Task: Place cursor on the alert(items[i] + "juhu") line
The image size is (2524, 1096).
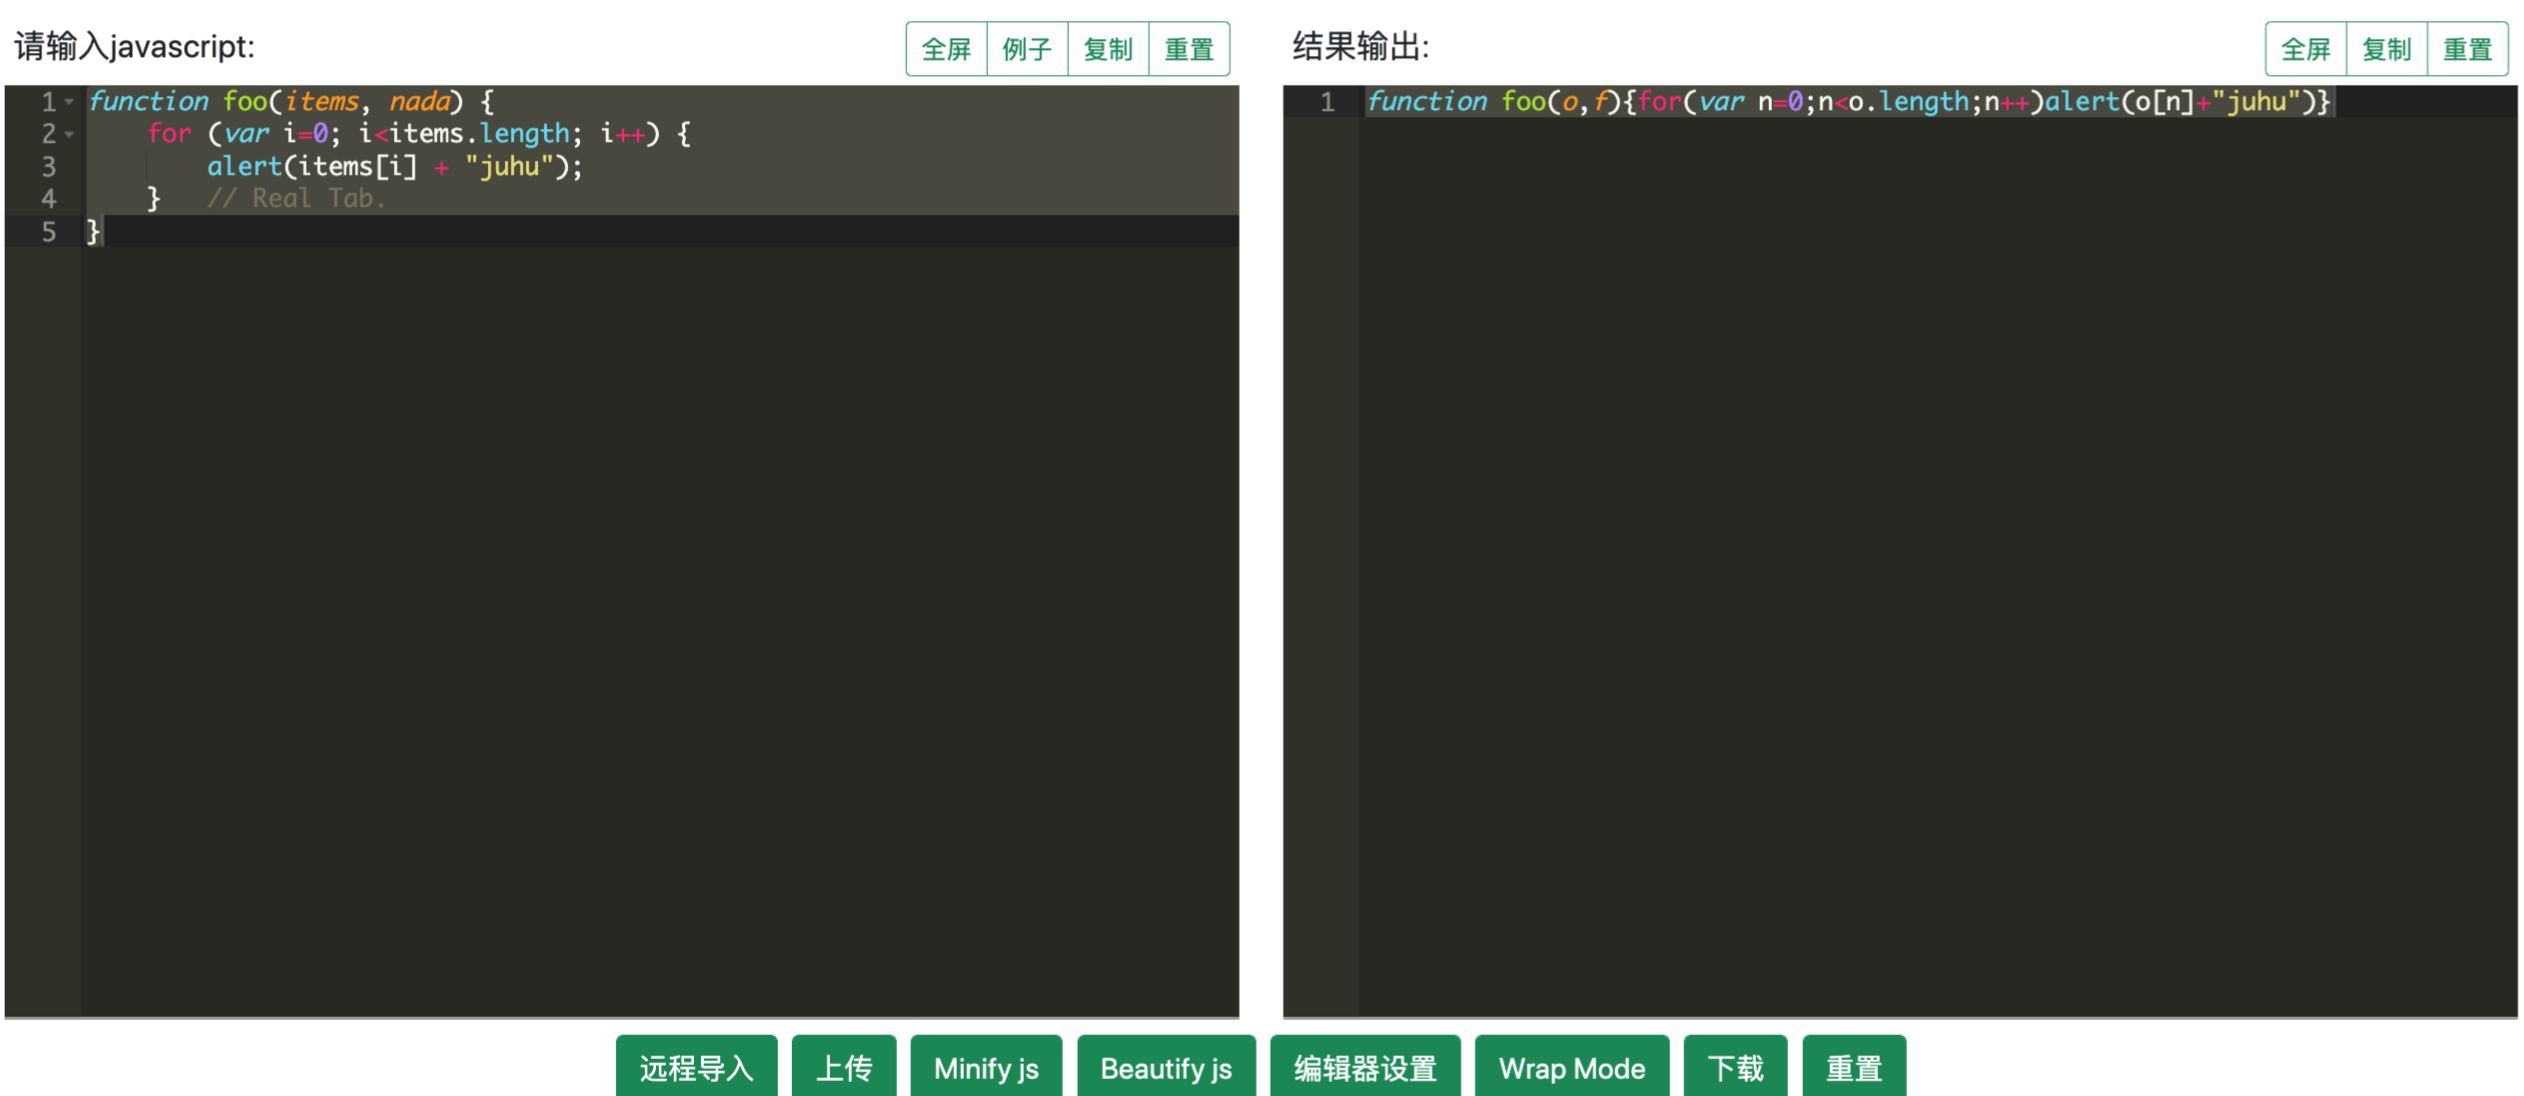Action: pyautogui.click(x=394, y=166)
